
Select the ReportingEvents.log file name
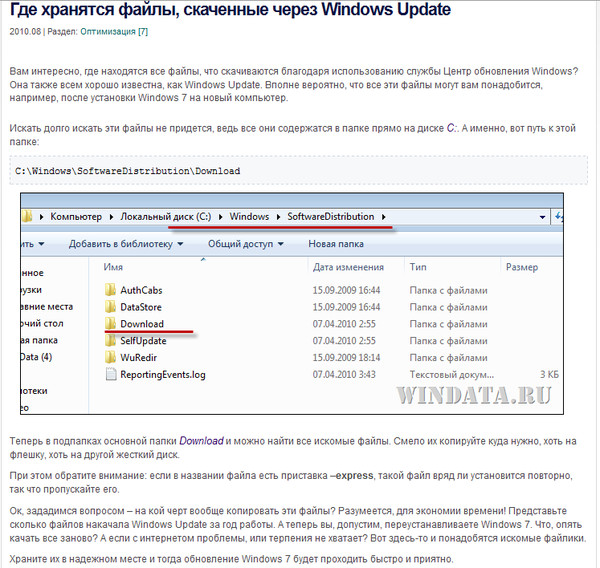pyautogui.click(x=163, y=374)
